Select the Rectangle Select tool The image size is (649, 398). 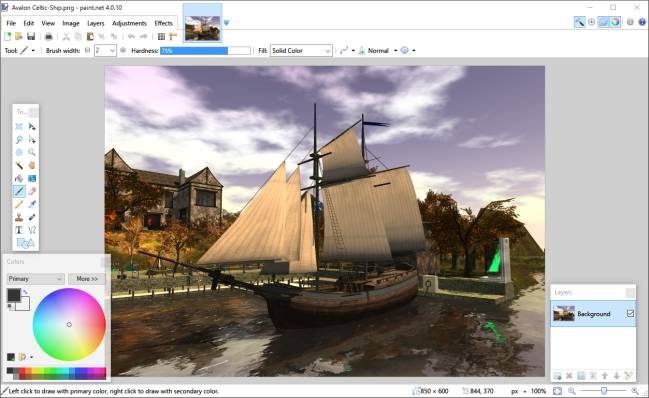(19, 127)
